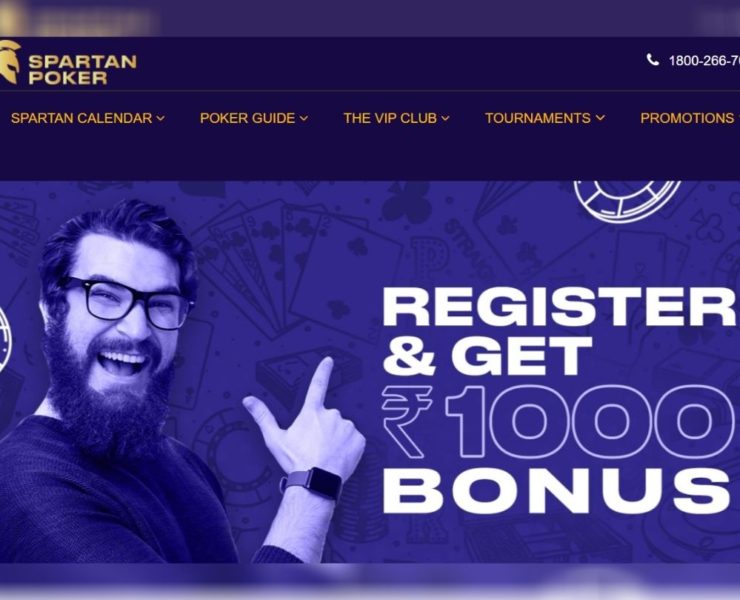Click the Spartan Poker logo text
This screenshot has width=740, height=600.
tap(83, 69)
